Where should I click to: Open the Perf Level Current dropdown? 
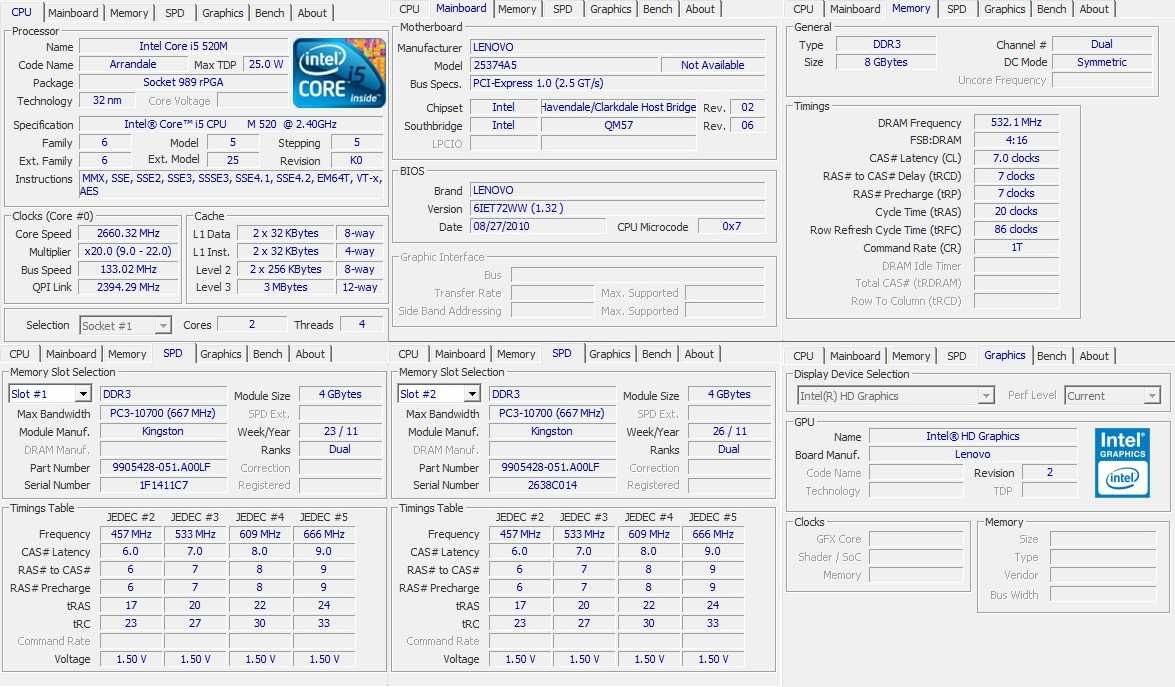point(1112,396)
